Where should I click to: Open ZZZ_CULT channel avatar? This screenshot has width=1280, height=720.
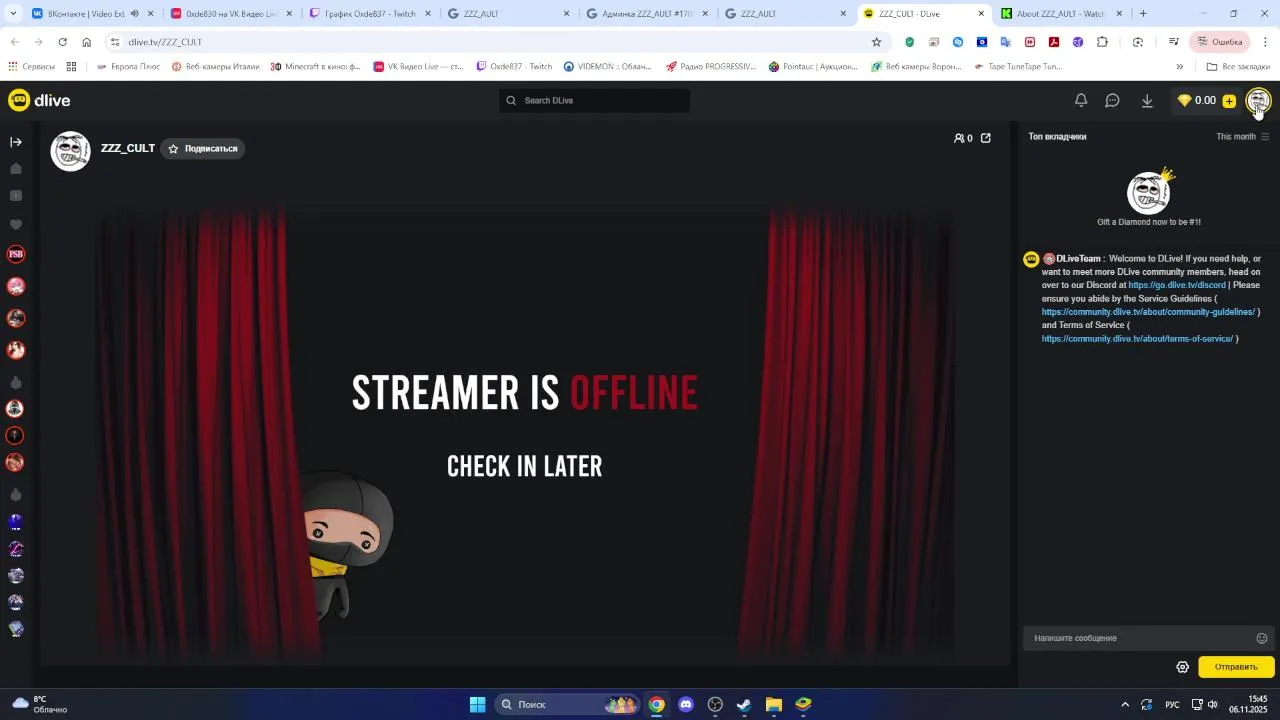(71, 151)
